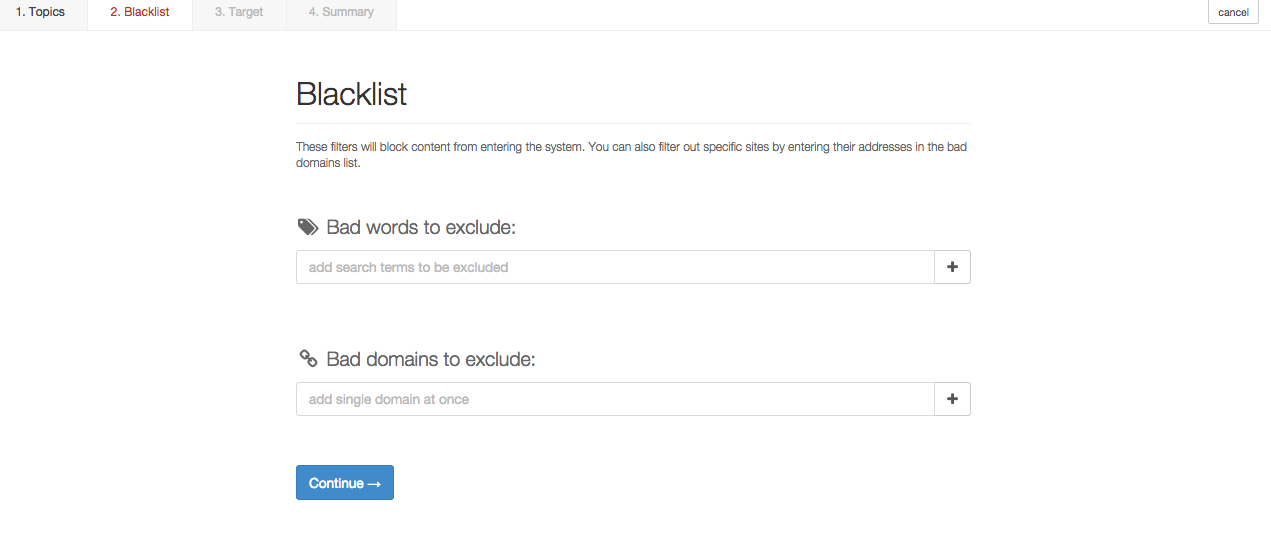
Task: Click blank page area below Continue button
Action: coord(633,520)
